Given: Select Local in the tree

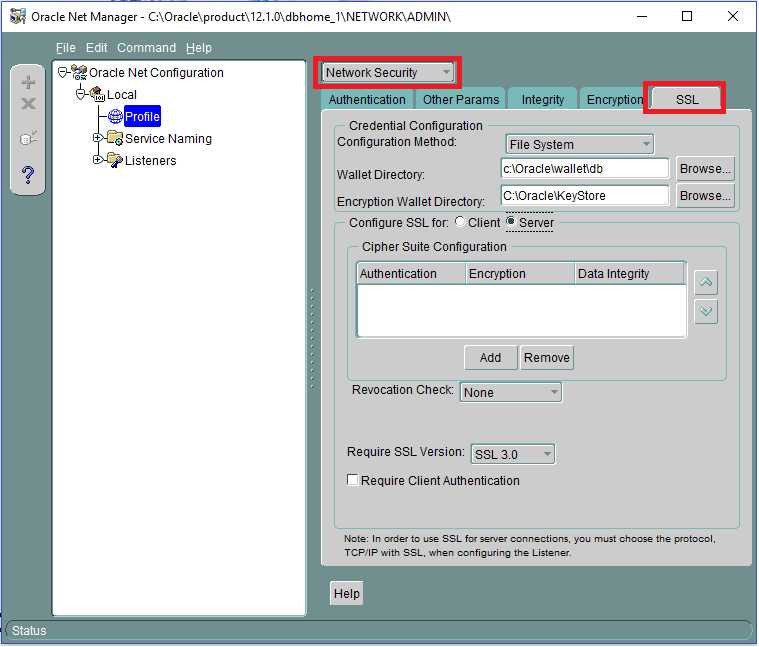Looking at the screenshot, I should [x=121, y=94].
